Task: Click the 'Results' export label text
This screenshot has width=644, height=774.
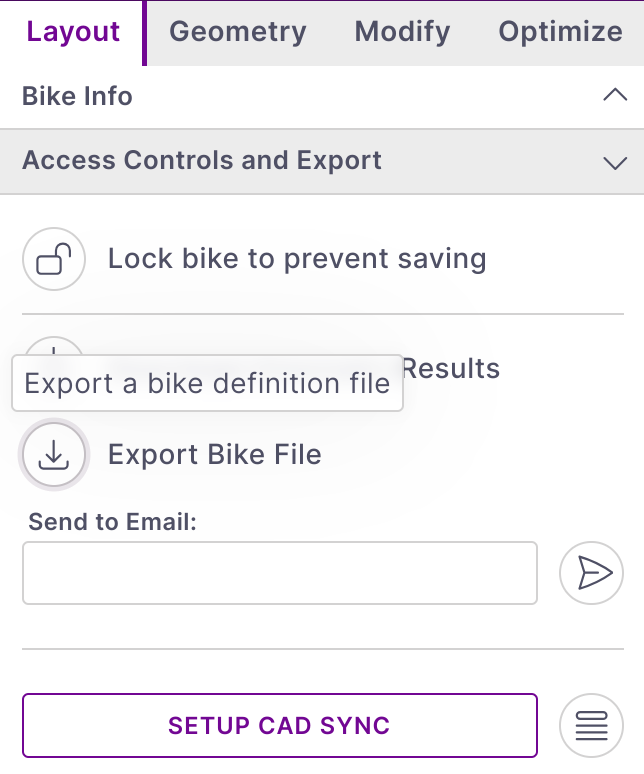Action: coord(451,368)
